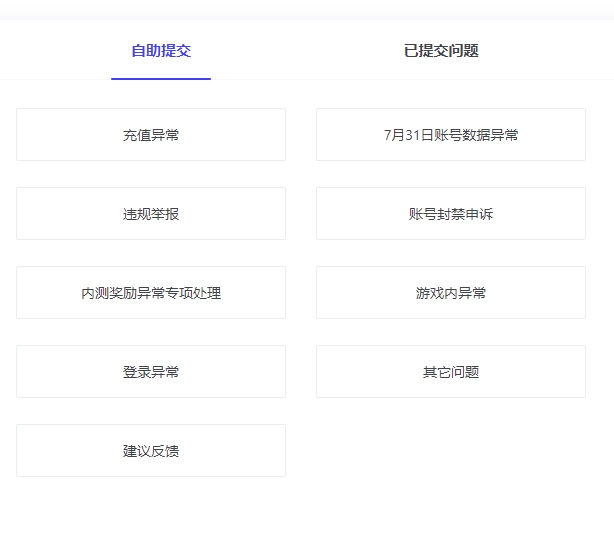Image resolution: width=614 pixels, height=534 pixels.
Task: Report in-game abnormality via 游戏内异常
Action: pos(451,292)
